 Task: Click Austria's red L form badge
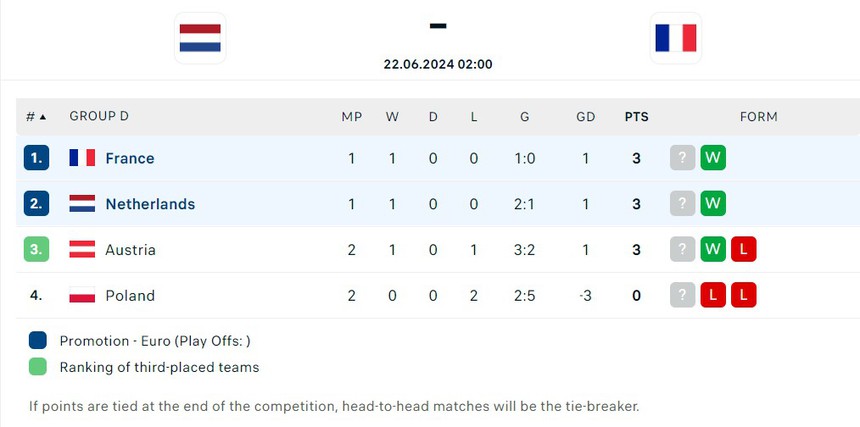[x=743, y=249]
